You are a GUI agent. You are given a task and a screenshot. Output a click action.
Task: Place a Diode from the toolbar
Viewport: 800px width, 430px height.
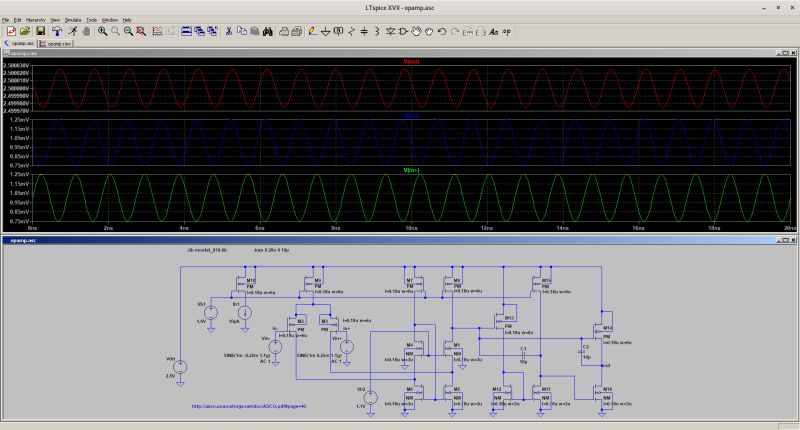(x=390, y=32)
